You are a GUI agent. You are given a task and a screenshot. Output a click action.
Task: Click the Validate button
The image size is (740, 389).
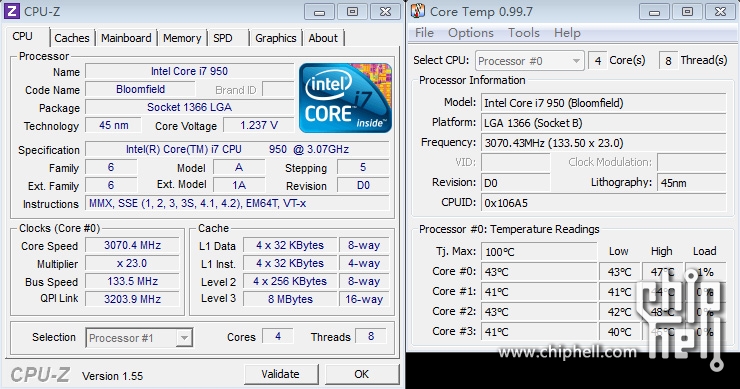tap(280, 374)
